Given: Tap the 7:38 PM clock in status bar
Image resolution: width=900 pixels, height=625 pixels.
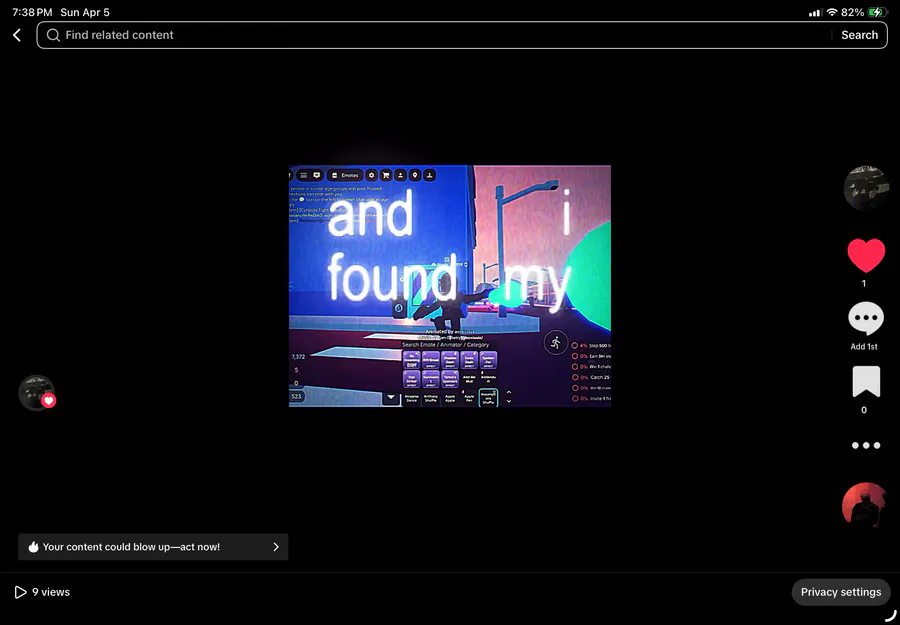Looking at the screenshot, I should tap(32, 12).
